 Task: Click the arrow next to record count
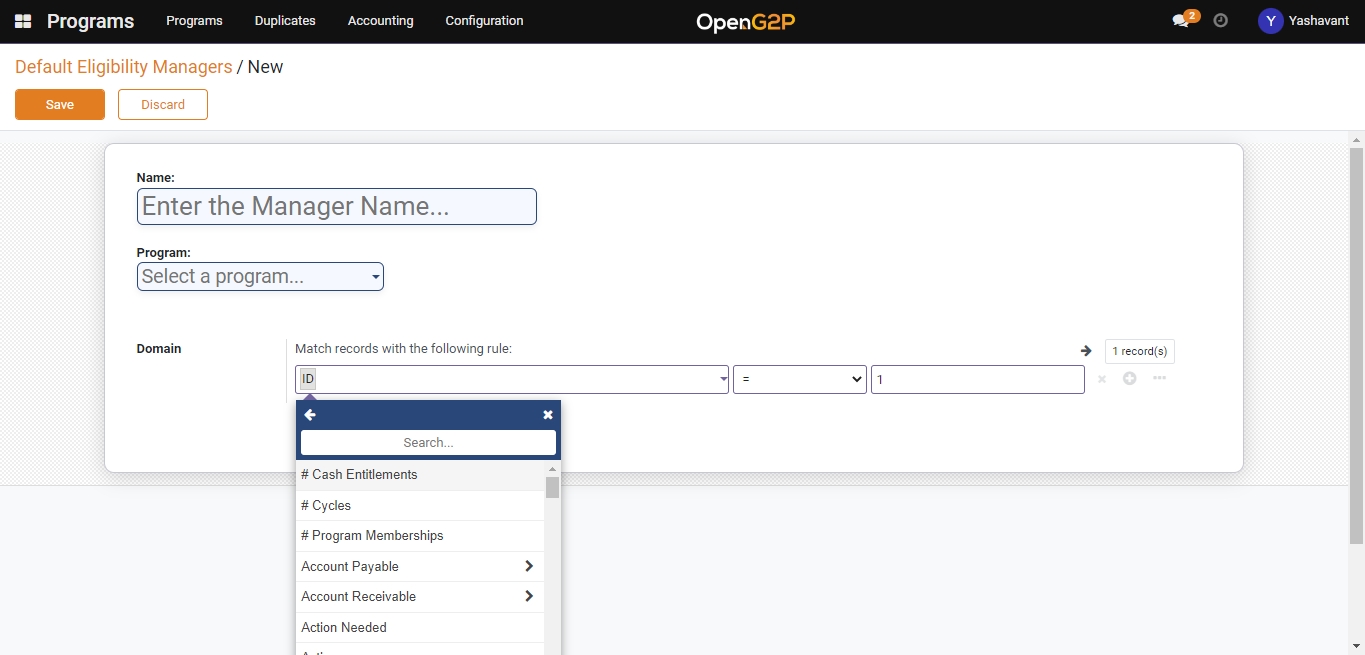pyautogui.click(x=1086, y=351)
